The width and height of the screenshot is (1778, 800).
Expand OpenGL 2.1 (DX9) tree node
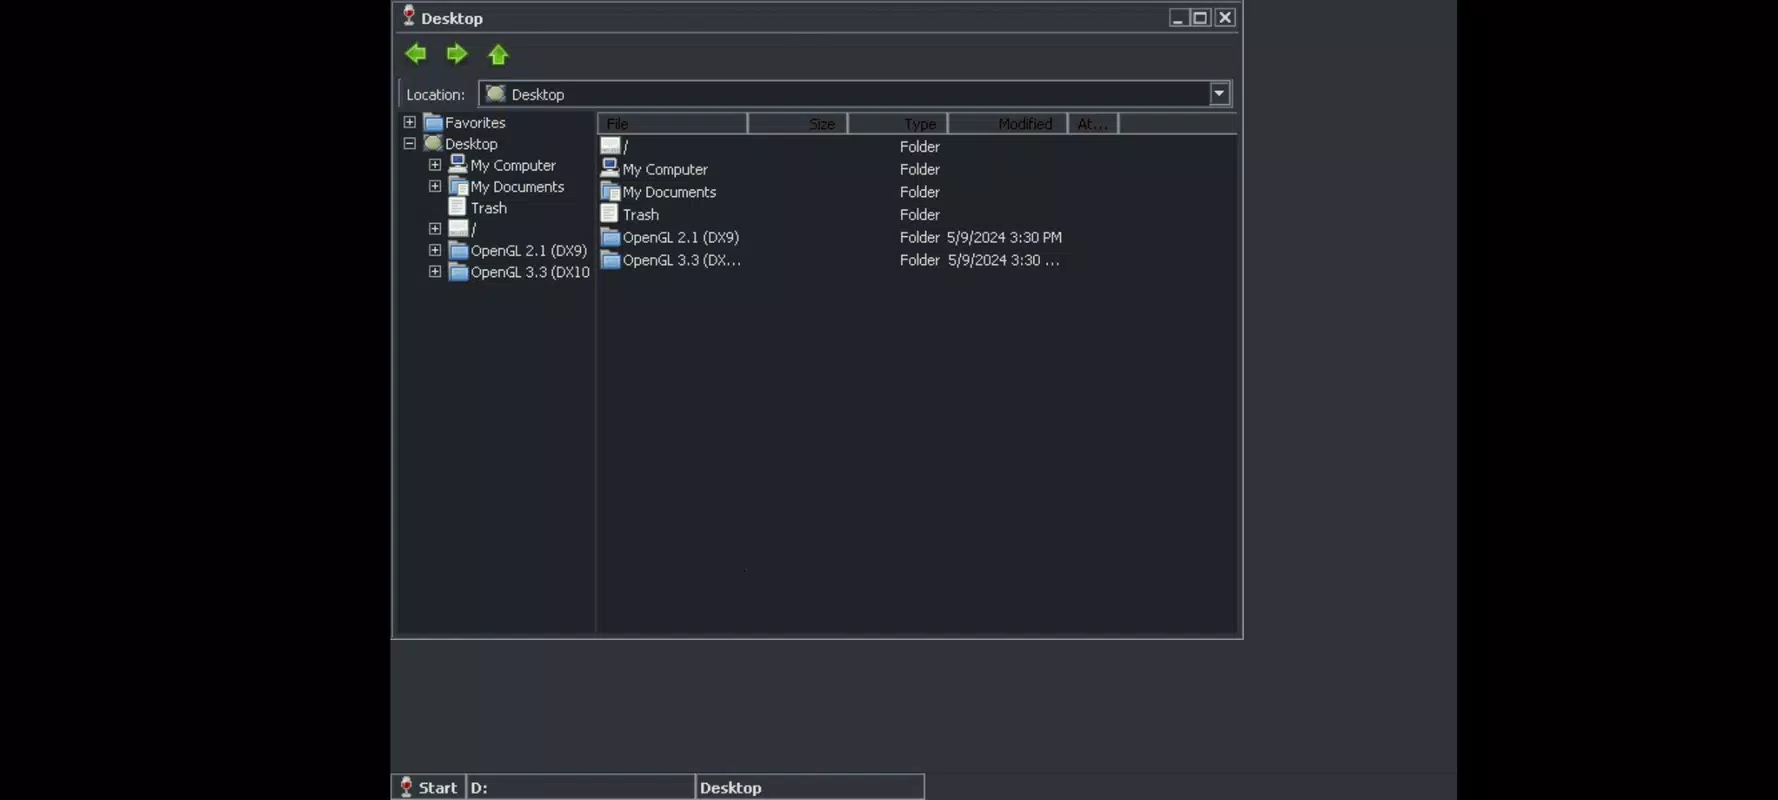(435, 250)
